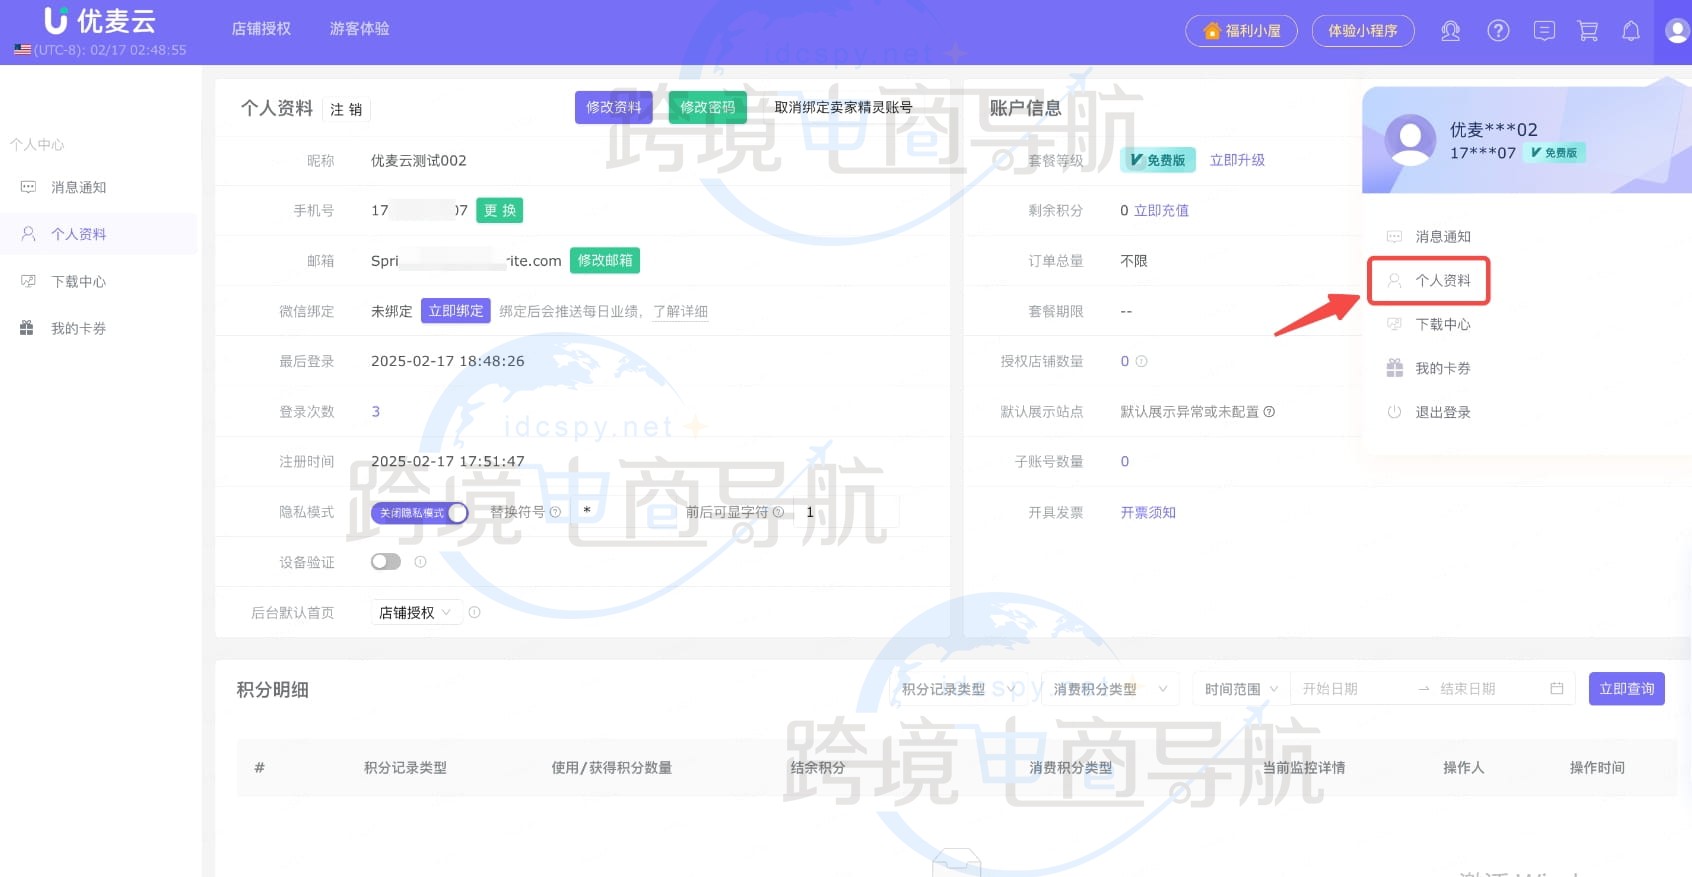Open the message list icon in header
This screenshot has height=877, width=1692.
[x=1544, y=31]
